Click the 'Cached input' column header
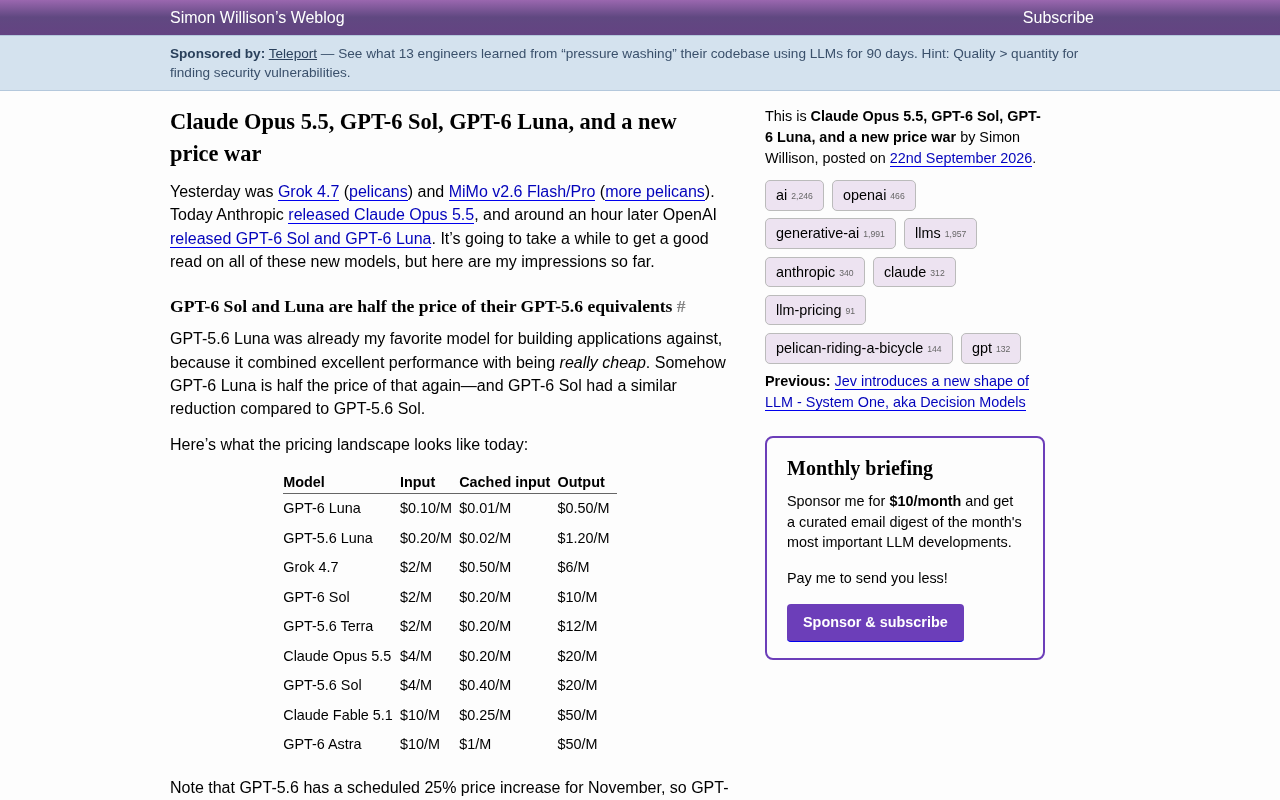 (505, 482)
